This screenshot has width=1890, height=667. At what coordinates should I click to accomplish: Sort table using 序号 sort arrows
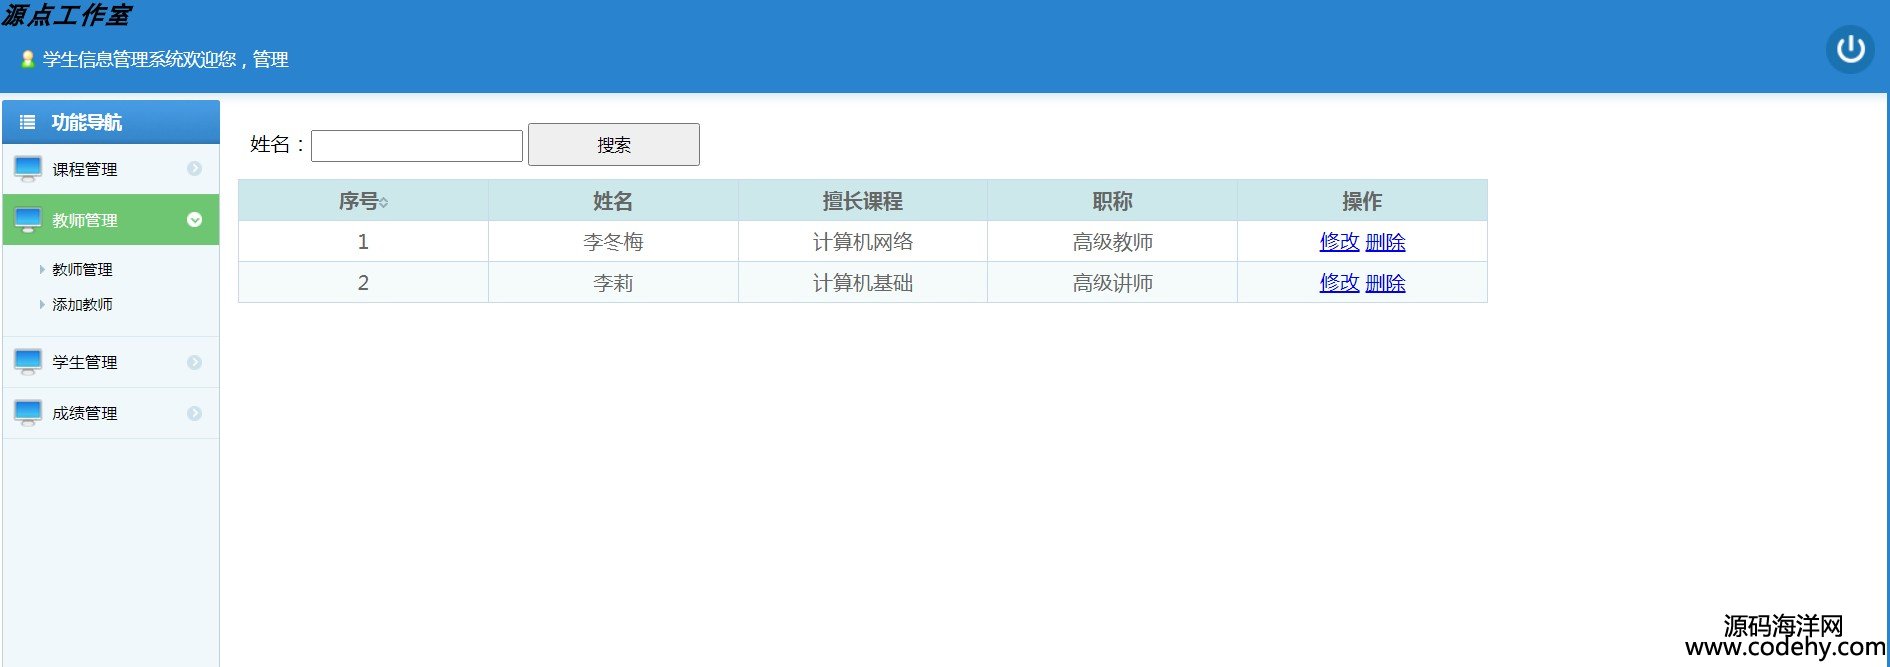coord(384,203)
